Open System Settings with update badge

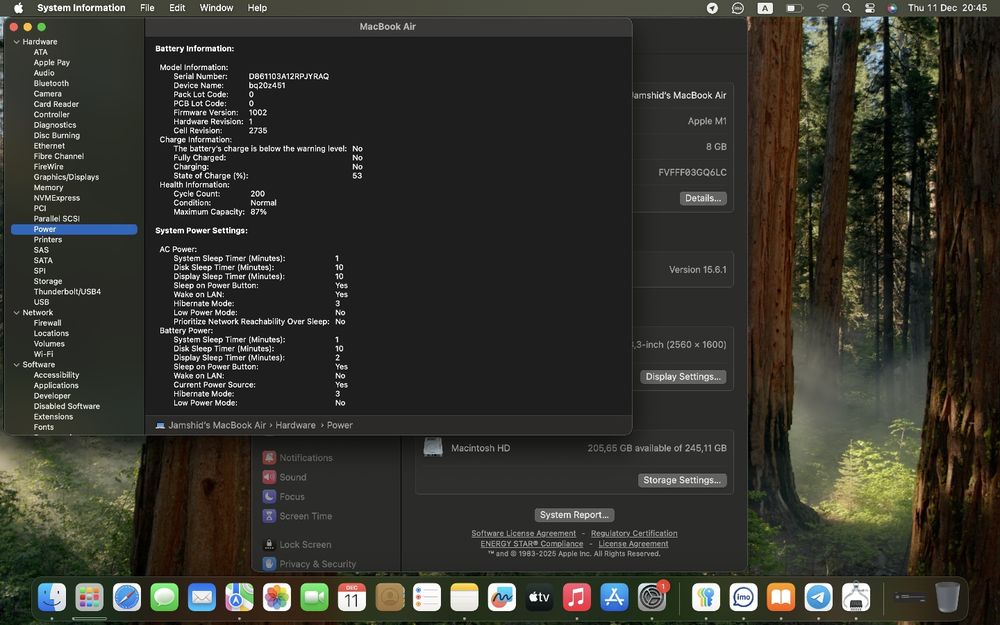tap(652, 598)
